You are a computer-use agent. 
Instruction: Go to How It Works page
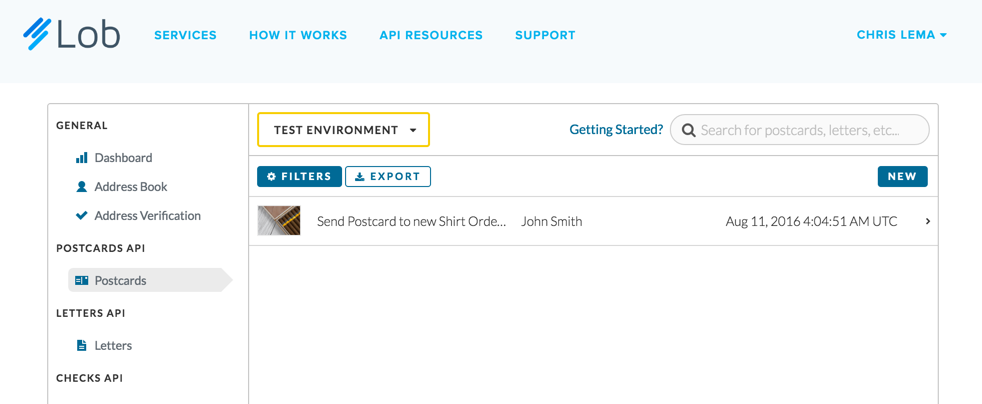click(x=298, y=35)
